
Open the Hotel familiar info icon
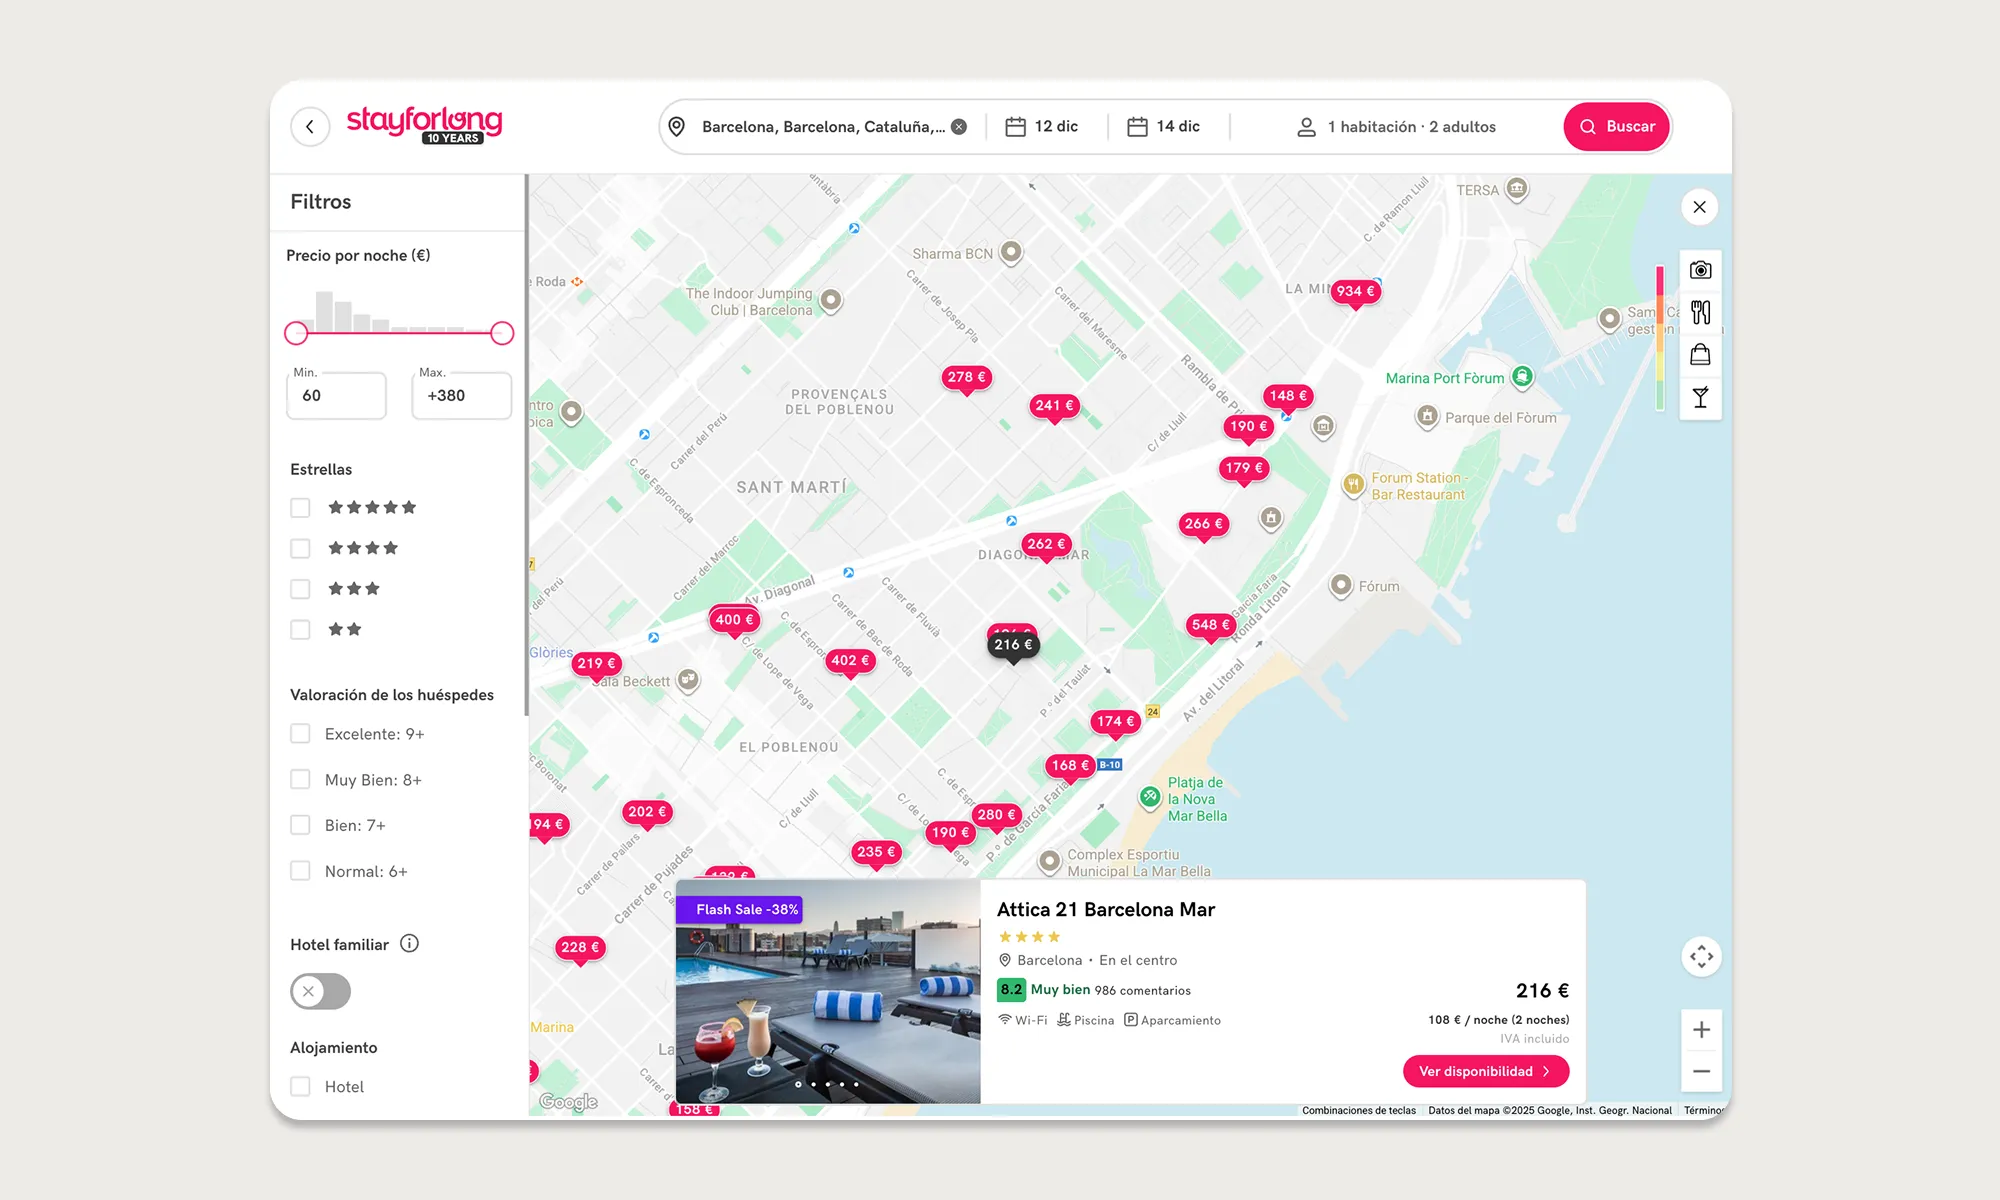point(409,943)
